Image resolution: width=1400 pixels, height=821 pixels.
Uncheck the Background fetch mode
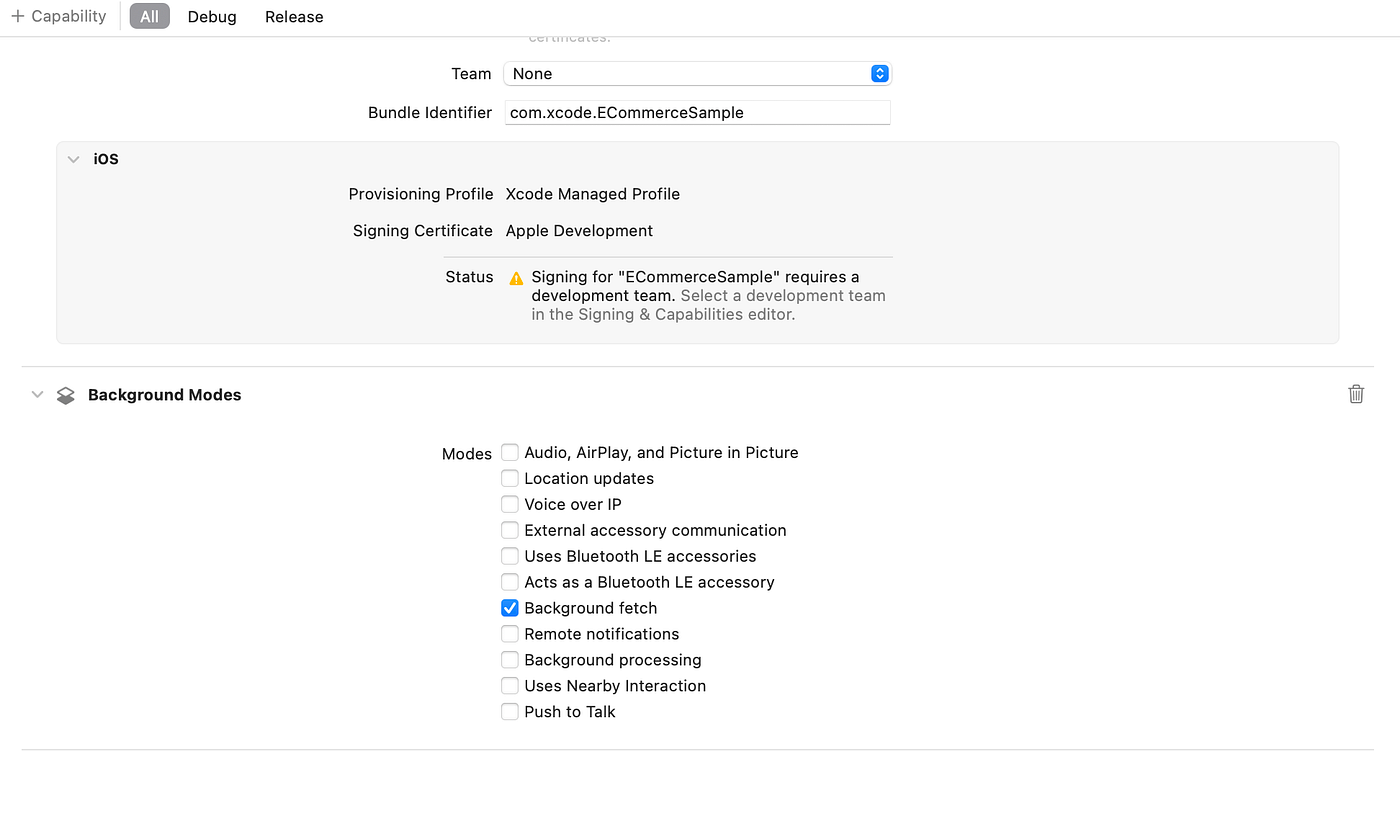(510, 607)
